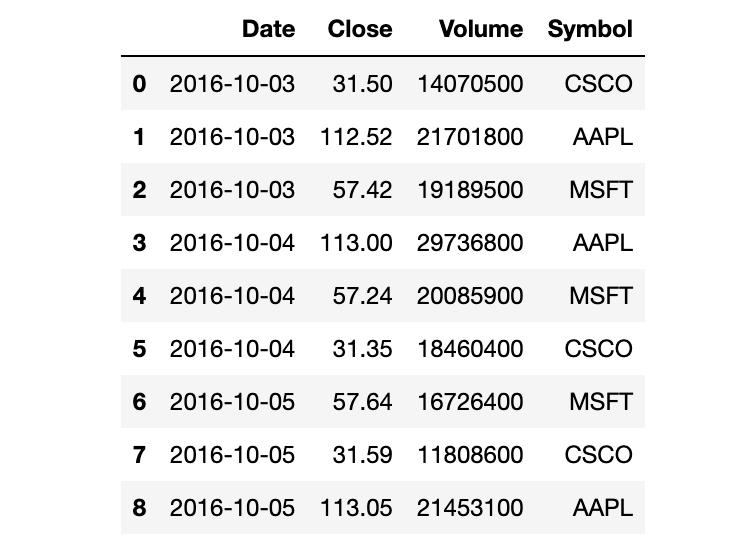Click the Symbol column header
The height and width of the screenshot is (544, 732).
coord(590,29)
